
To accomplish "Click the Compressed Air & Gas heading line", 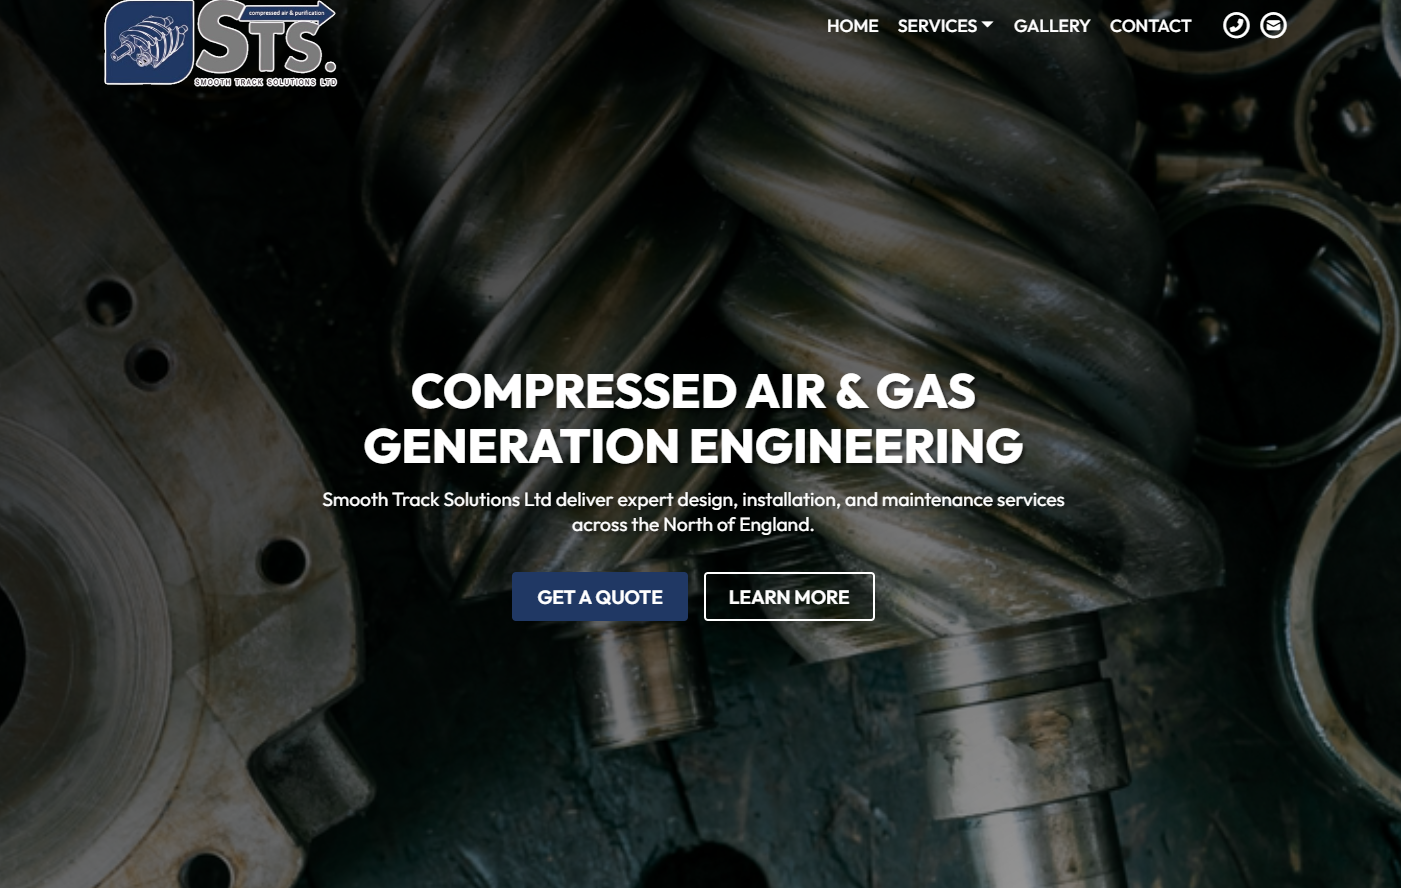I will point(693,391).
